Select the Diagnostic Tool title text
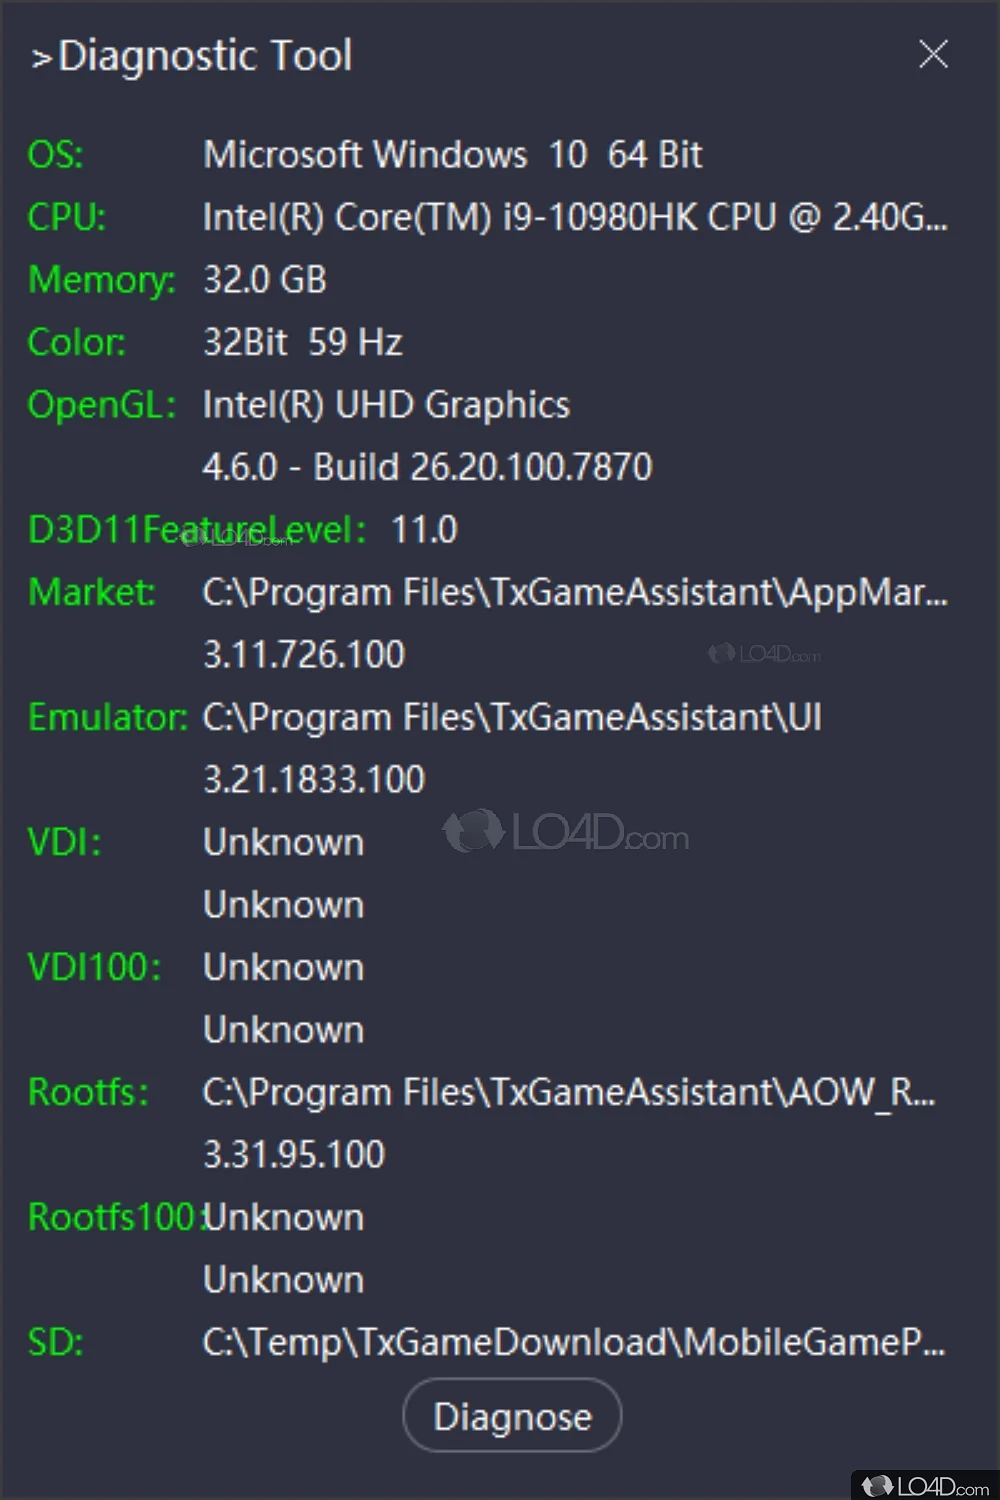Screen dimensions: 1000x1500 (205, 56)
